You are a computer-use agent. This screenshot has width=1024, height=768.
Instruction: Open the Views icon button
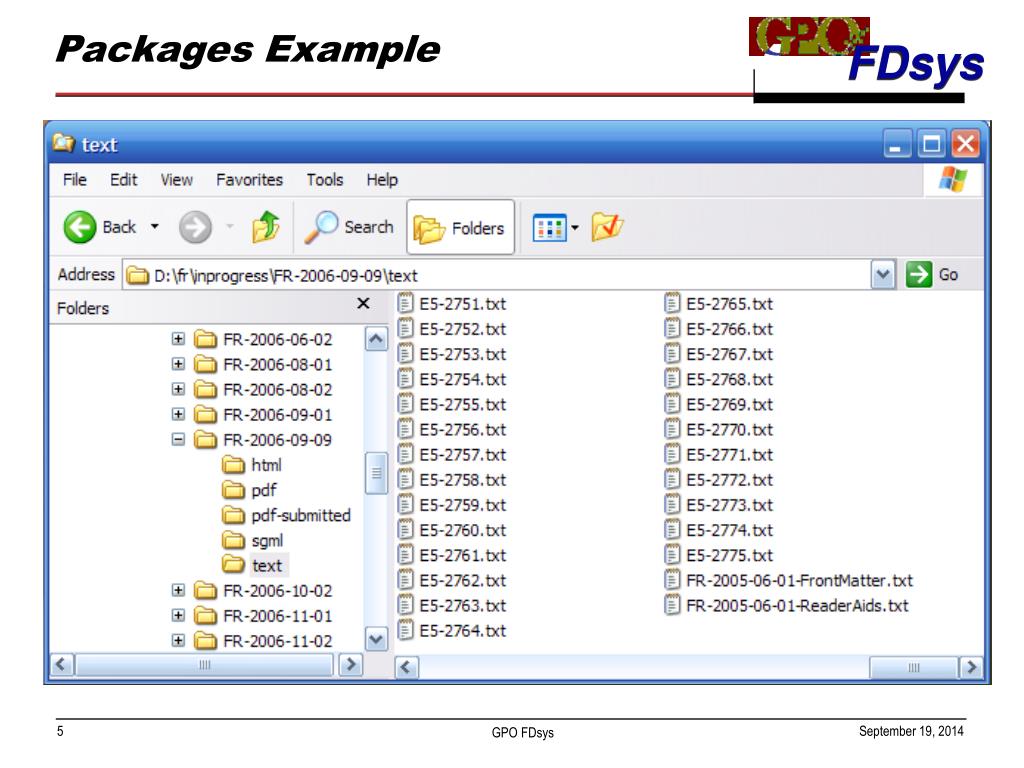[x=549, y=228]
